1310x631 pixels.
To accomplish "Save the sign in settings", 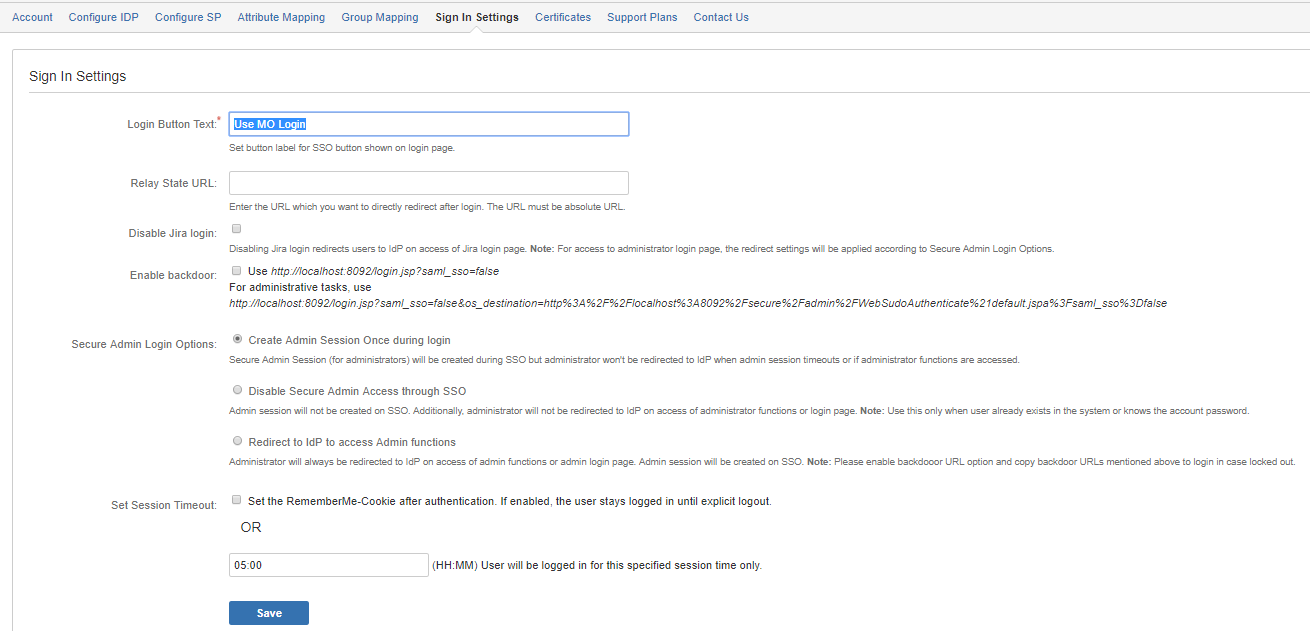I will pos(269,613).
